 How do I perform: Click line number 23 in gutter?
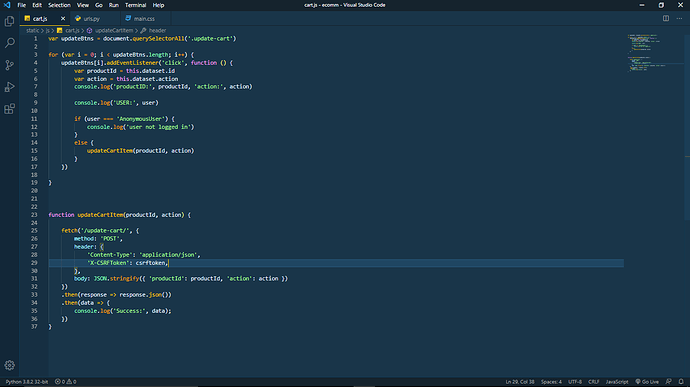34,215
